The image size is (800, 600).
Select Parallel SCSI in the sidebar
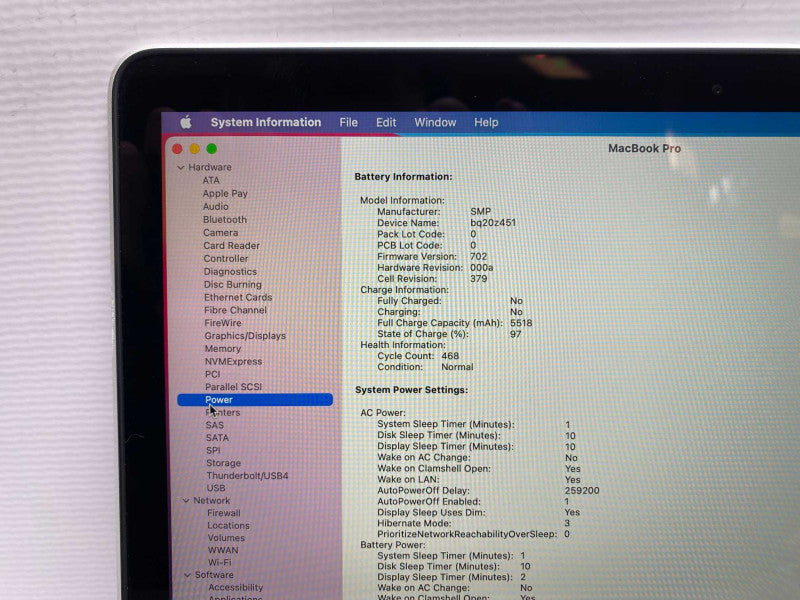click(233, 387)
